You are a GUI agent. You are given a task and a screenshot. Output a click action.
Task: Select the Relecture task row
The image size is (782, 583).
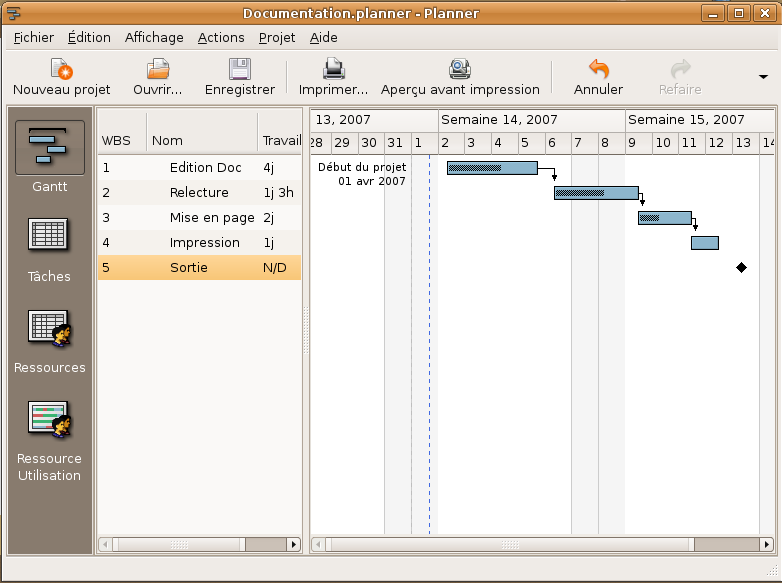click(199, 192)
